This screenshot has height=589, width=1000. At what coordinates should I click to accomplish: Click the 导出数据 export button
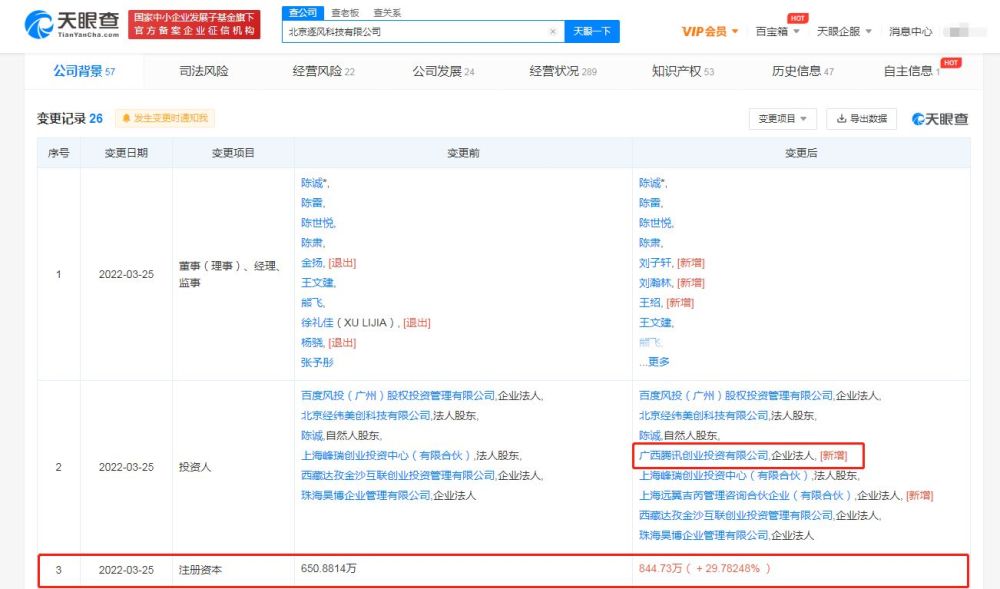862,119
